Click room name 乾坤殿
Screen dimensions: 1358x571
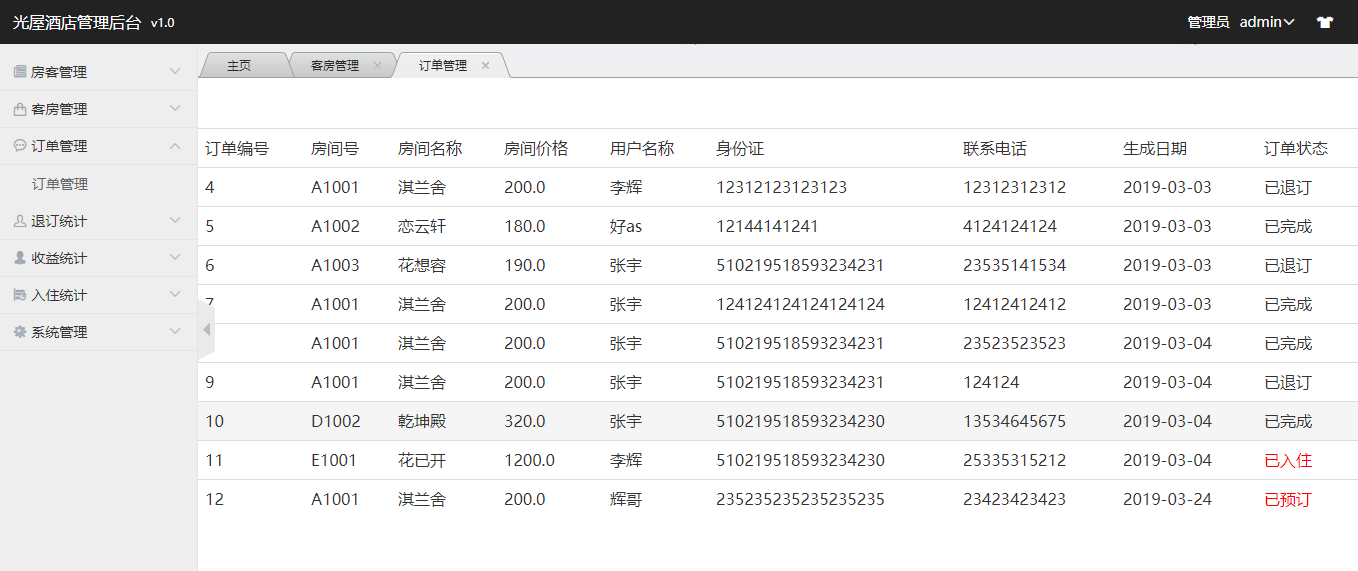422,422
